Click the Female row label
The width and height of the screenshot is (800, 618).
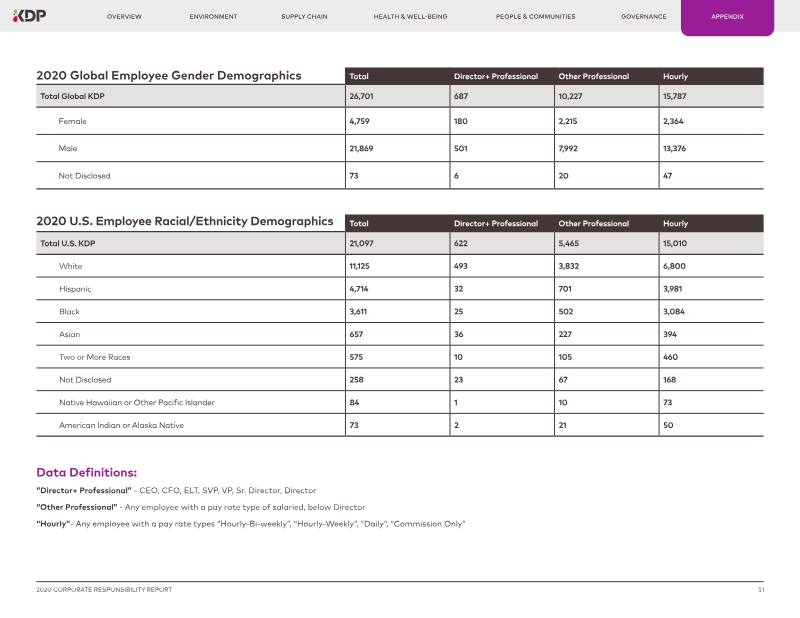pos(73,121)
